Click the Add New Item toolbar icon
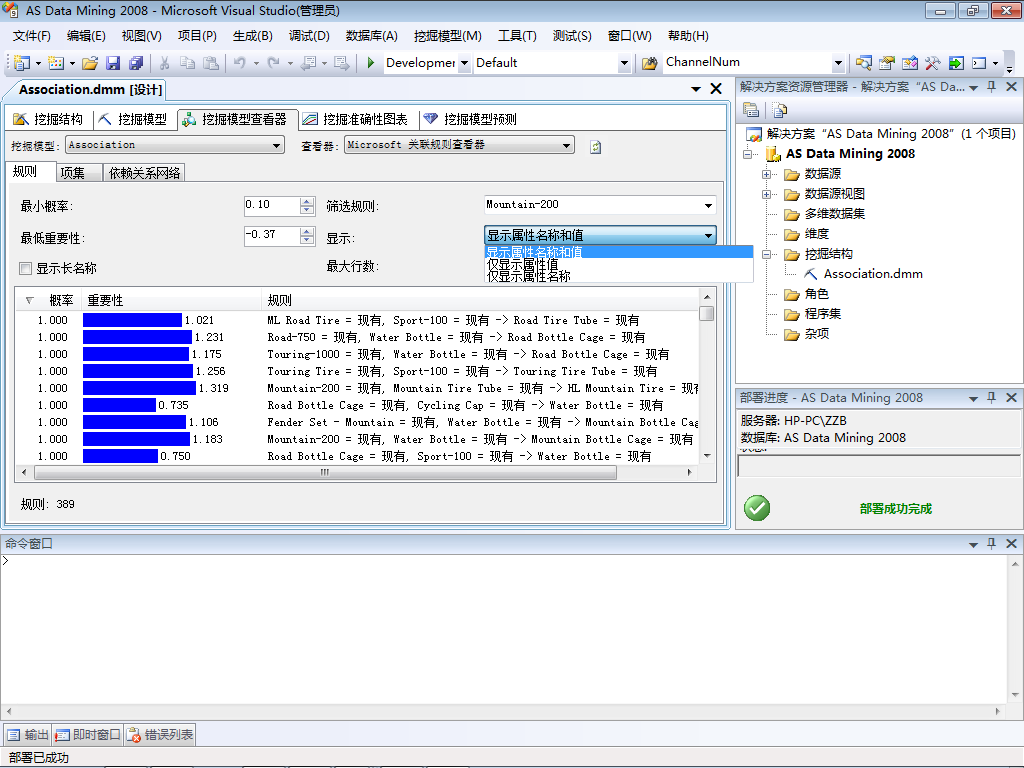Image resolution: width=1024 pixels, height=768 pixels. (56, 63)
